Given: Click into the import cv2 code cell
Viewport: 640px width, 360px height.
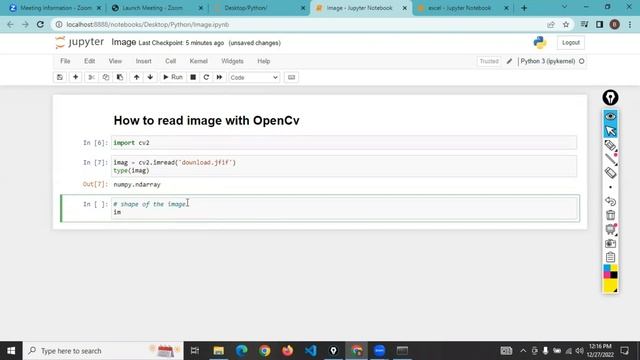Looking at the screenshot, I should coord(344,143).
